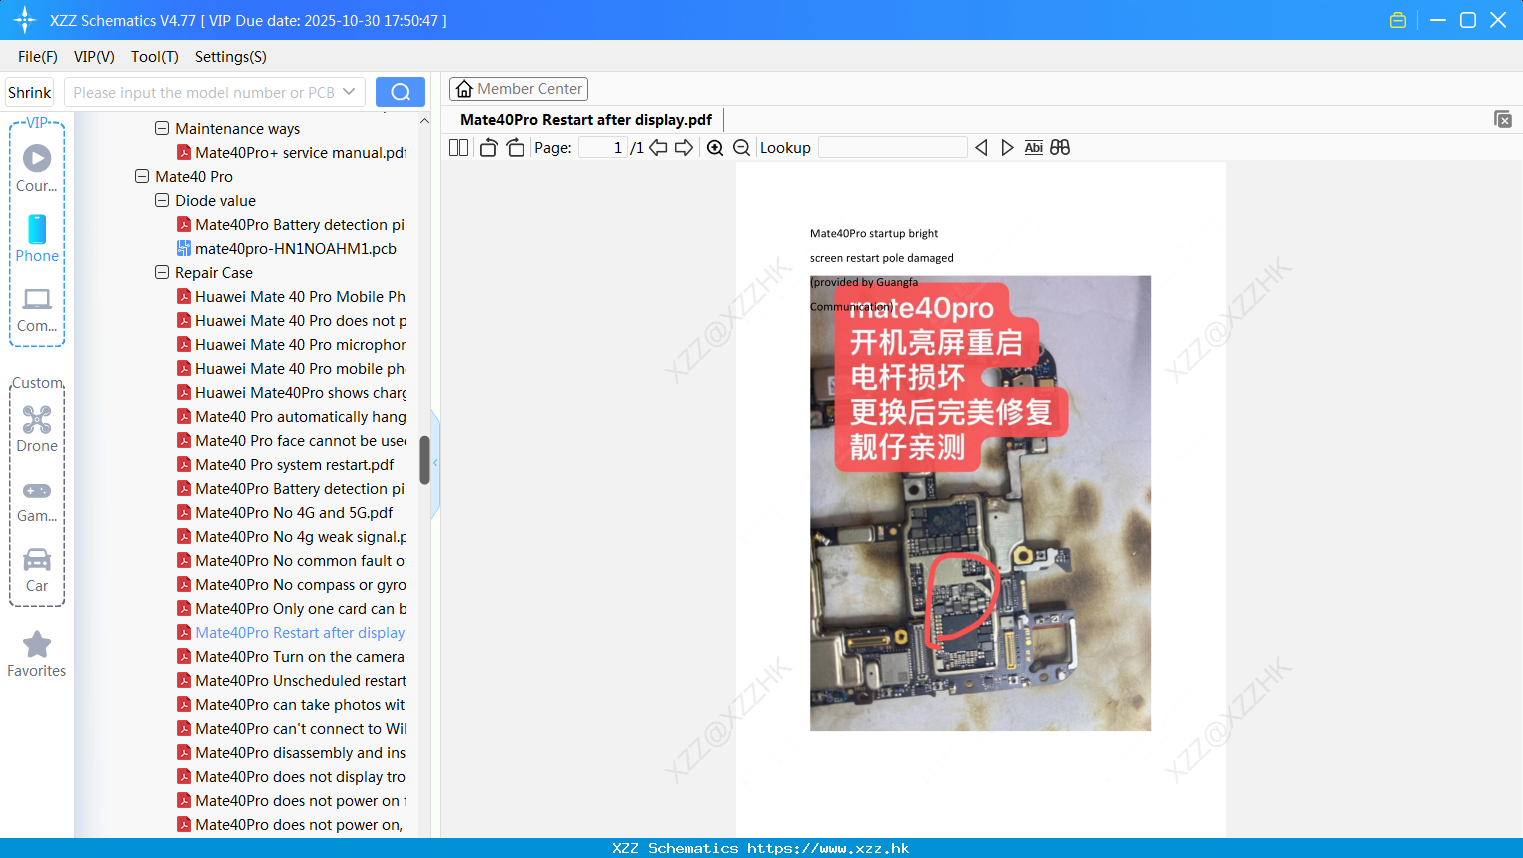Open Mate40Pro can't connect to Wifi file
The width and height of the screenshot is (1523, 858).
coord(291,728)
